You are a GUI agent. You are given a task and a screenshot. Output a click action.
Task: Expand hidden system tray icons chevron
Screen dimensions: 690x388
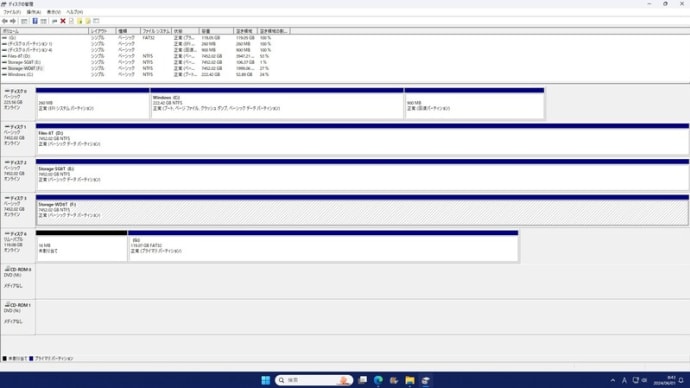[613, 380]
